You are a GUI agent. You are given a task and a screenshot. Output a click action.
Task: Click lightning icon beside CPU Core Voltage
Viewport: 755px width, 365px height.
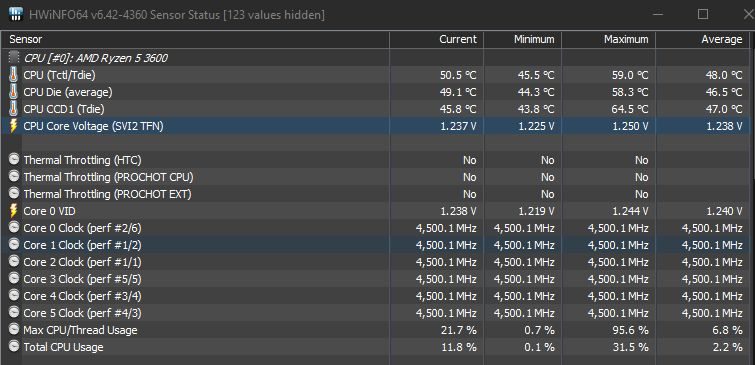click(x=13, y=126)
